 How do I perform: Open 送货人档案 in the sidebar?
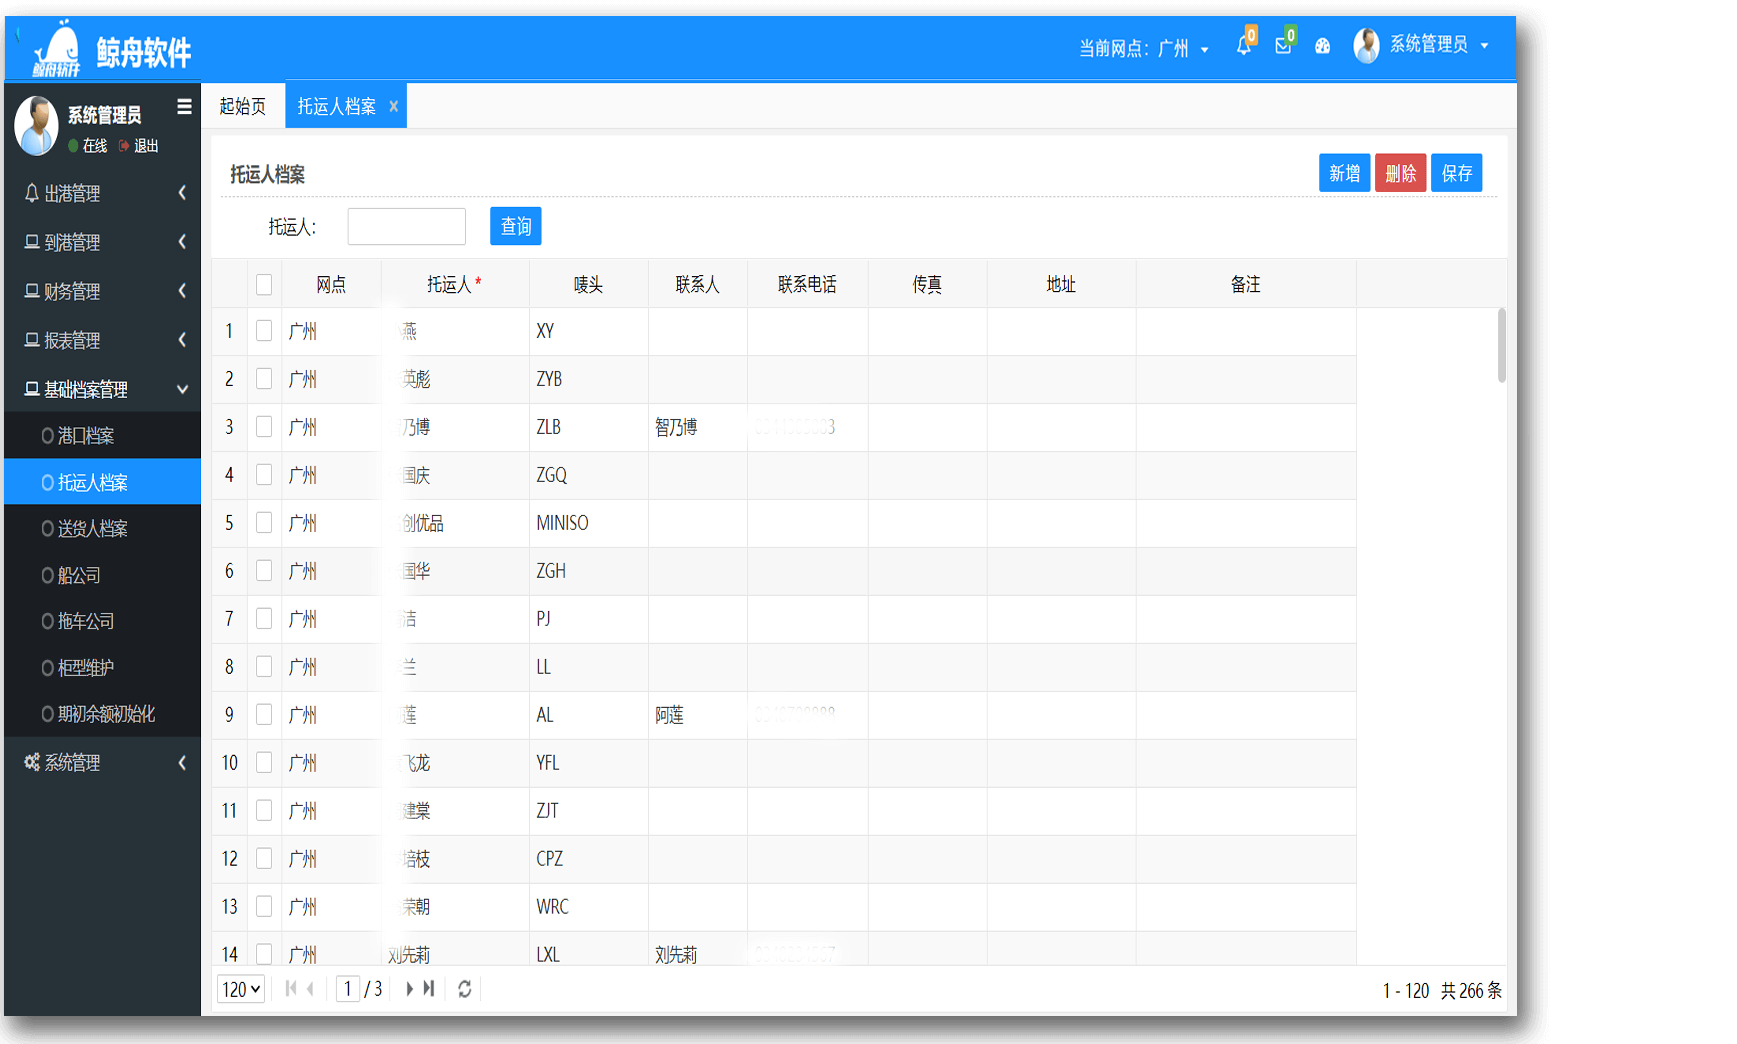[x=92, y=529]
